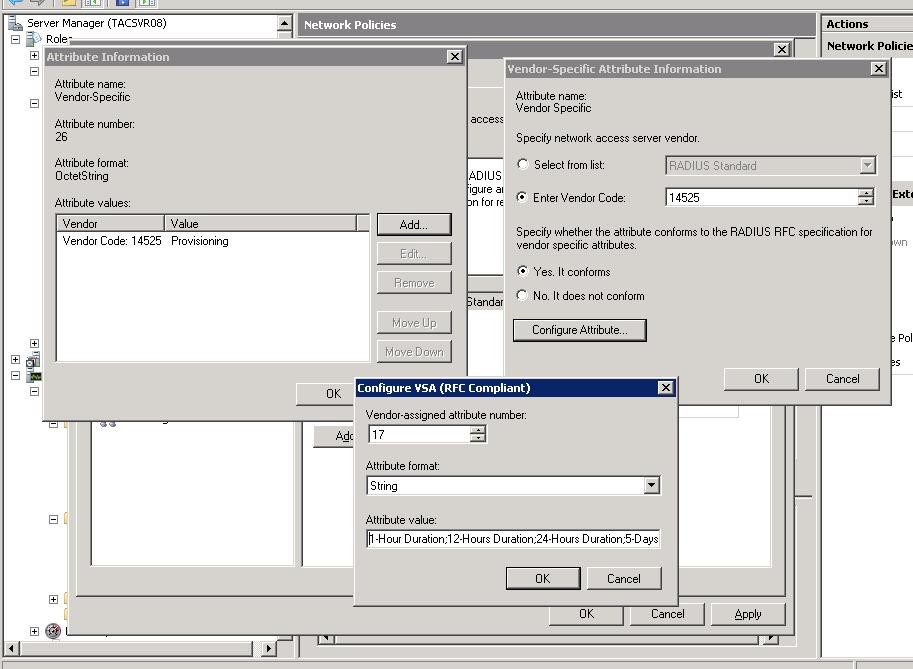Click Add in the Attribute Information dialog
Image resolution: width=913 pixels, height=669 pixels.
(413, 224)
